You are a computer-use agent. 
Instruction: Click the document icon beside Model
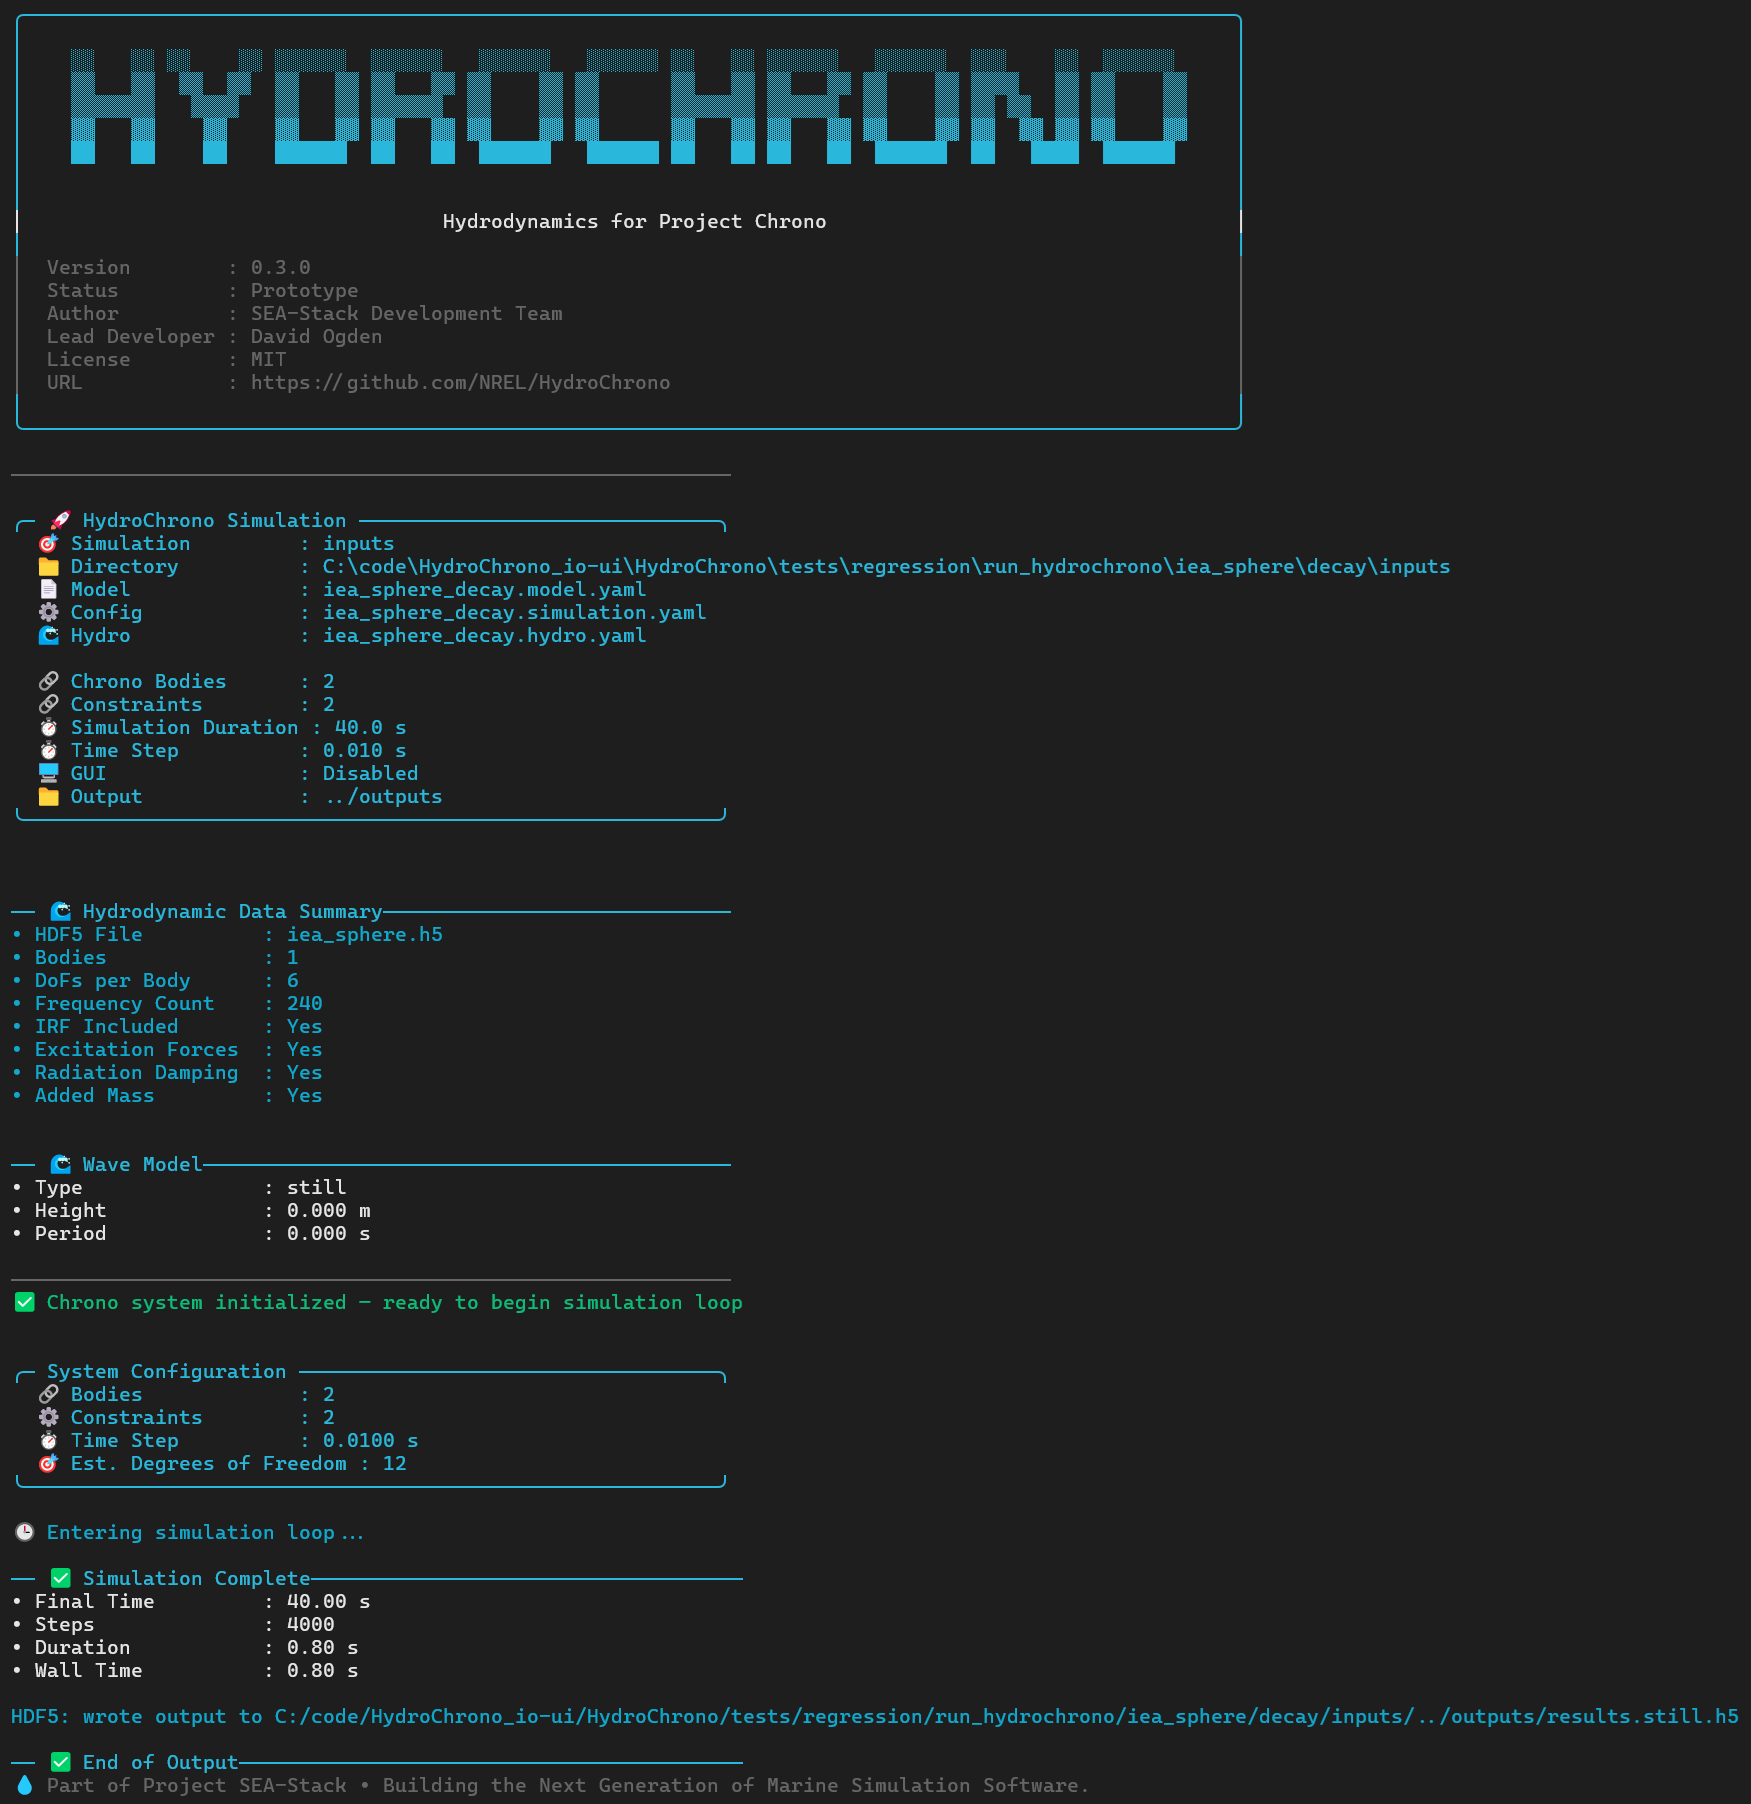point(48,590)
